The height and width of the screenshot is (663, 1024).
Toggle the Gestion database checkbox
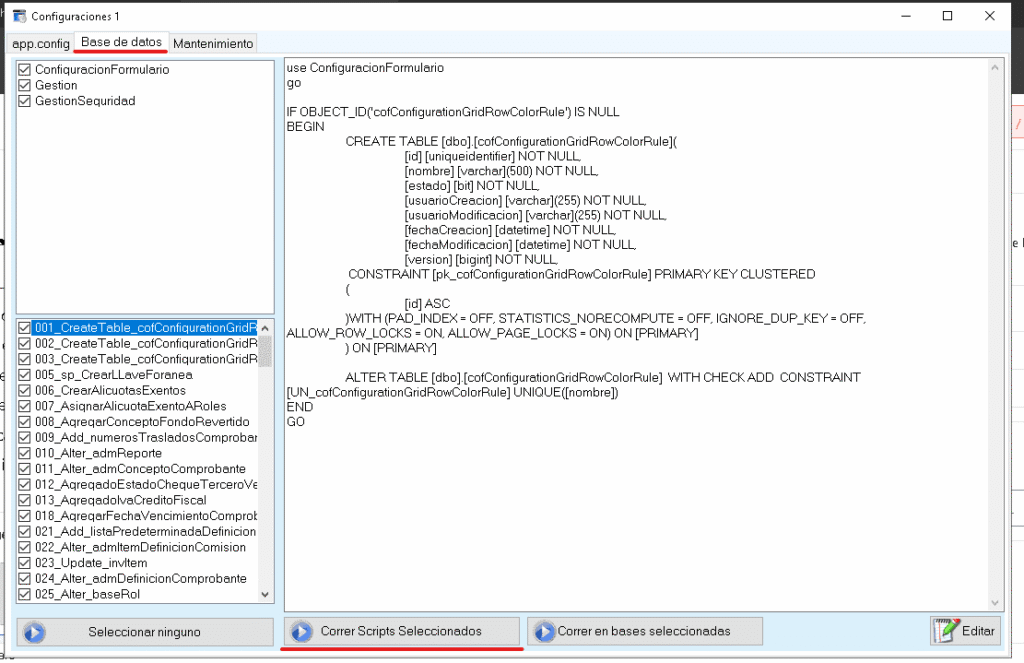click(26, 86)
